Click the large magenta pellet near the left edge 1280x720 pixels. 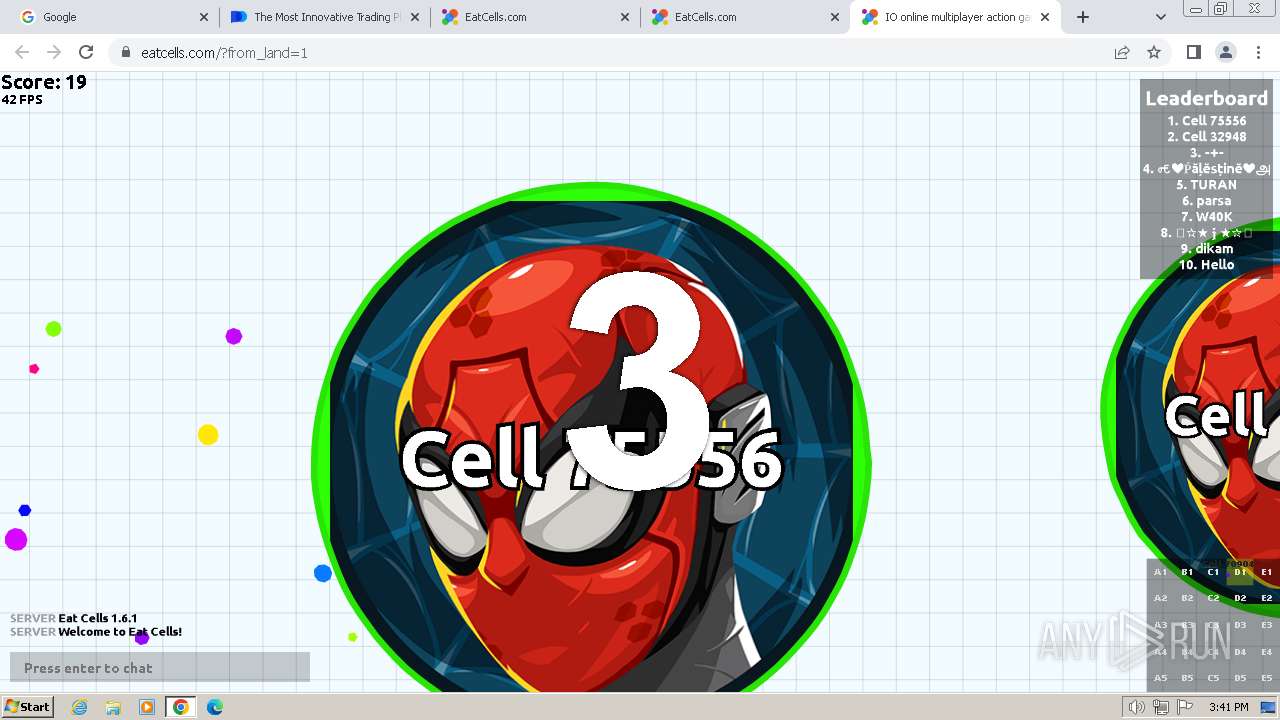(x=16, y=540)
